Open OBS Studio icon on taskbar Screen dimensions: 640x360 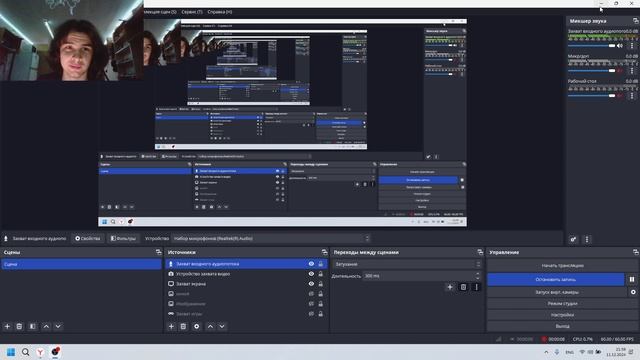55,352
